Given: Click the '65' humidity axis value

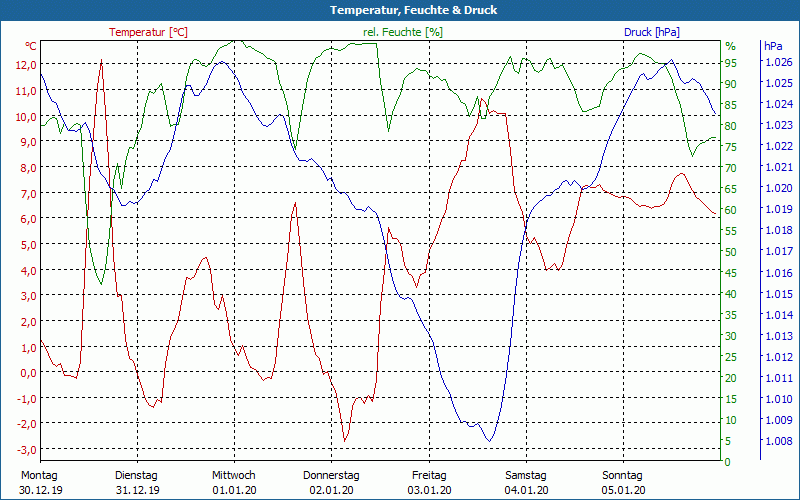Looking at the screenshot, I should pos(731,189).
